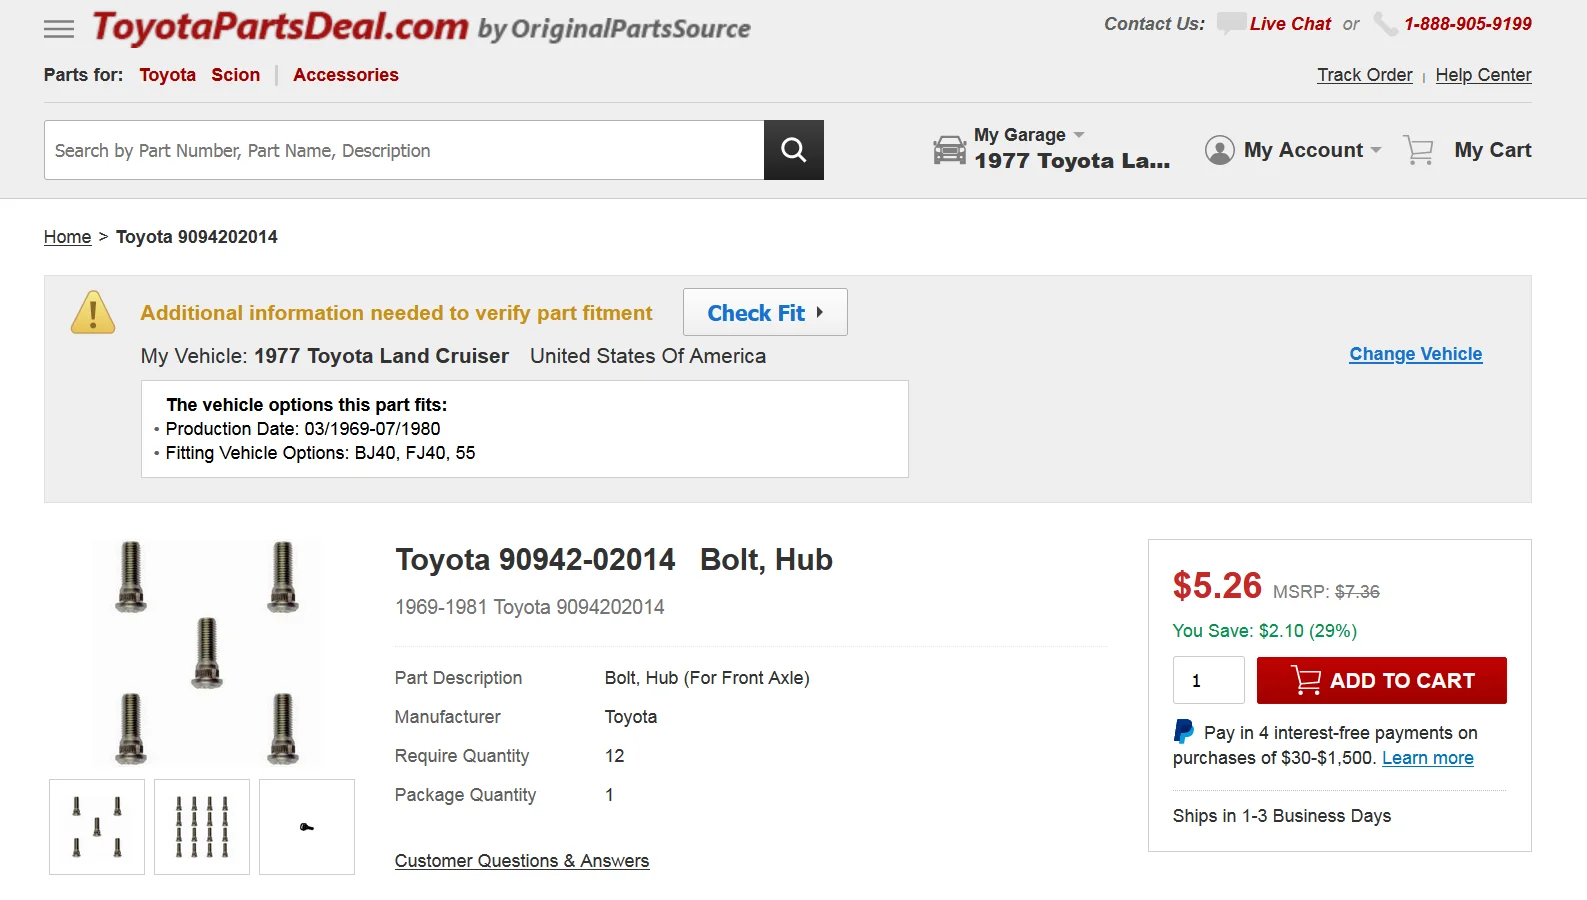Select Scion under Parts for
Viewport: 1587px width, 900px height.
235,75
